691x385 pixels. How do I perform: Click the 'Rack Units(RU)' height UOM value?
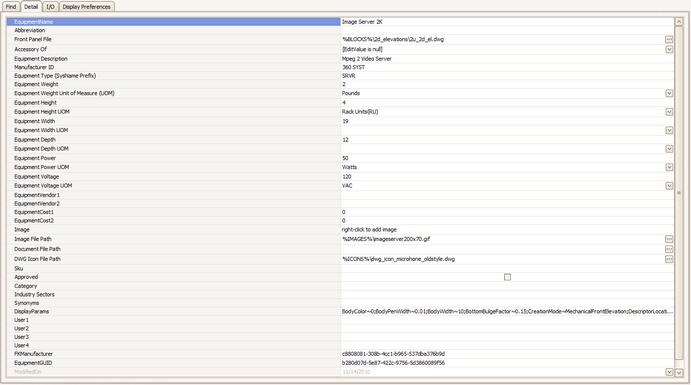coord(360,112)
